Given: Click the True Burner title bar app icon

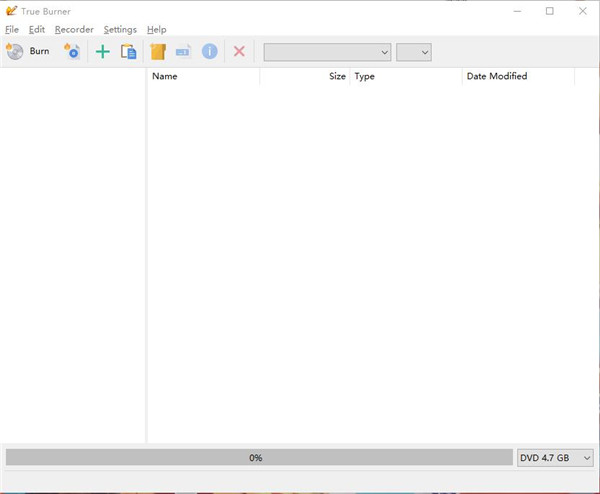Looking at the screenshot, I should click(x=11, y=11).
